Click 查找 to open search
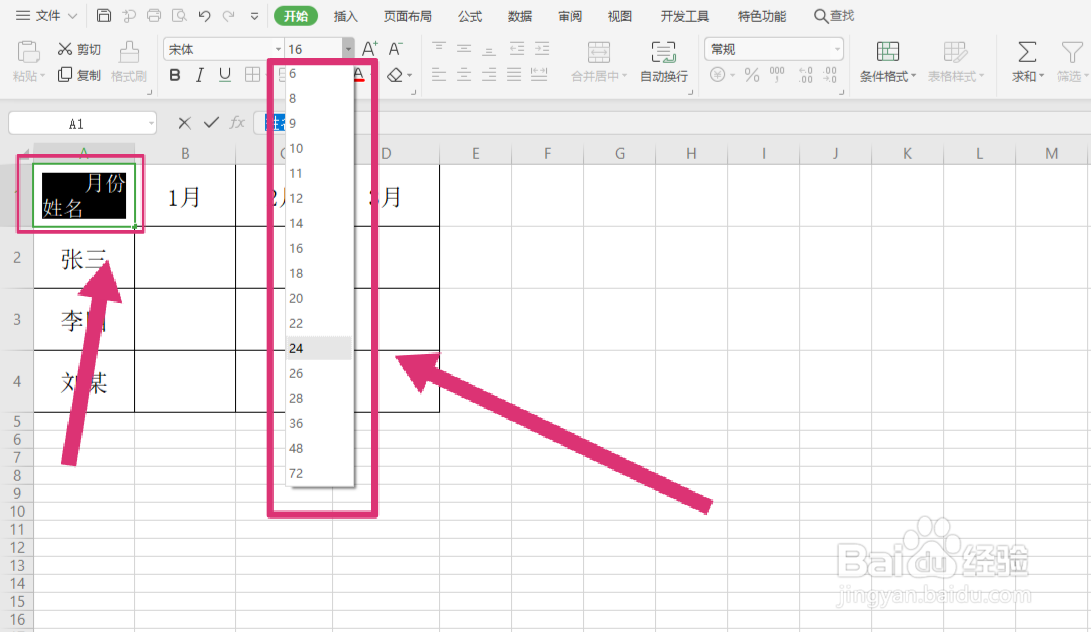This screenshot has width=1091, height=632. (843, 15)
